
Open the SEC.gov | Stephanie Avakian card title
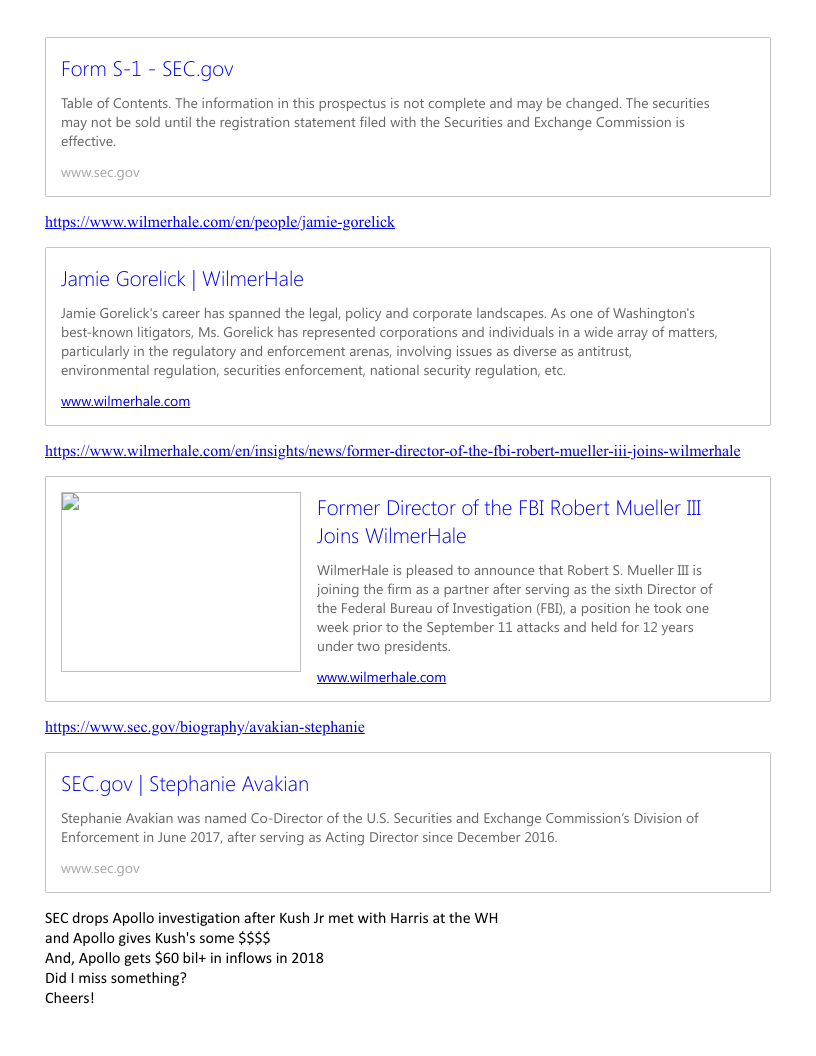[185, 784]
